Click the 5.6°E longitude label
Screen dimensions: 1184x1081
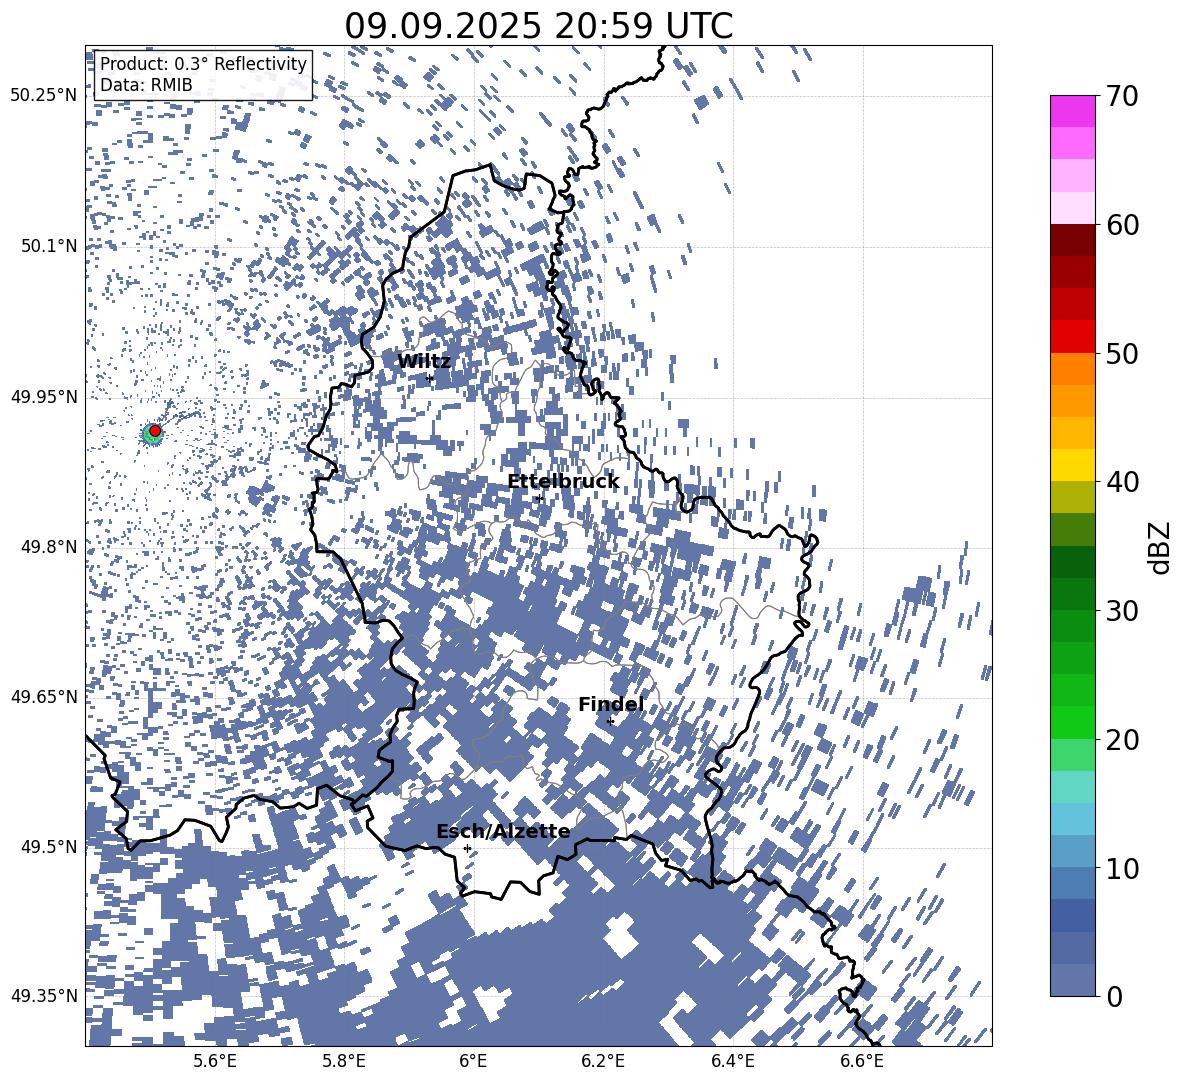pos(214,1061)
